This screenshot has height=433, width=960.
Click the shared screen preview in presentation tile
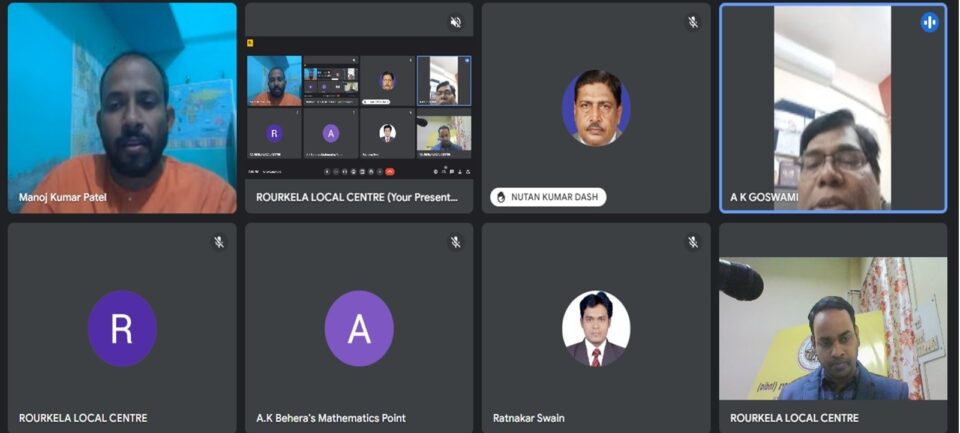point(359,108)
